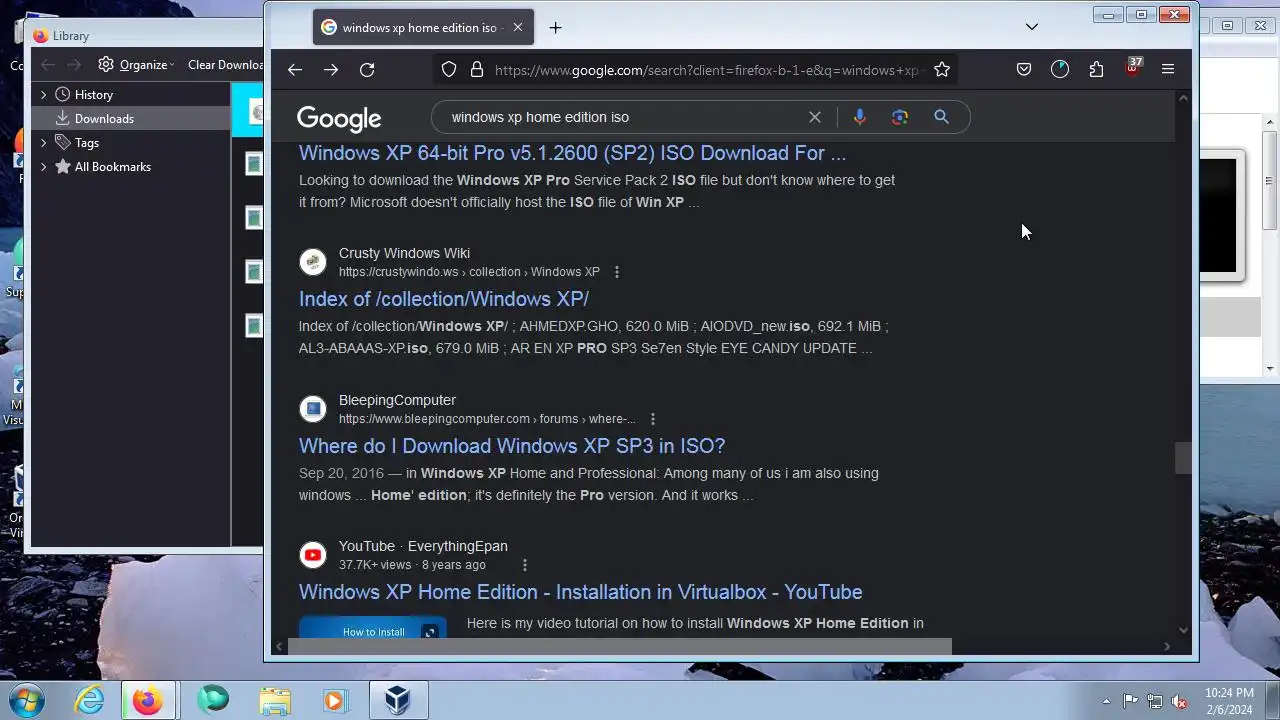
Task: Search by voice microphone icon
Action: click(x=859, y=117)
